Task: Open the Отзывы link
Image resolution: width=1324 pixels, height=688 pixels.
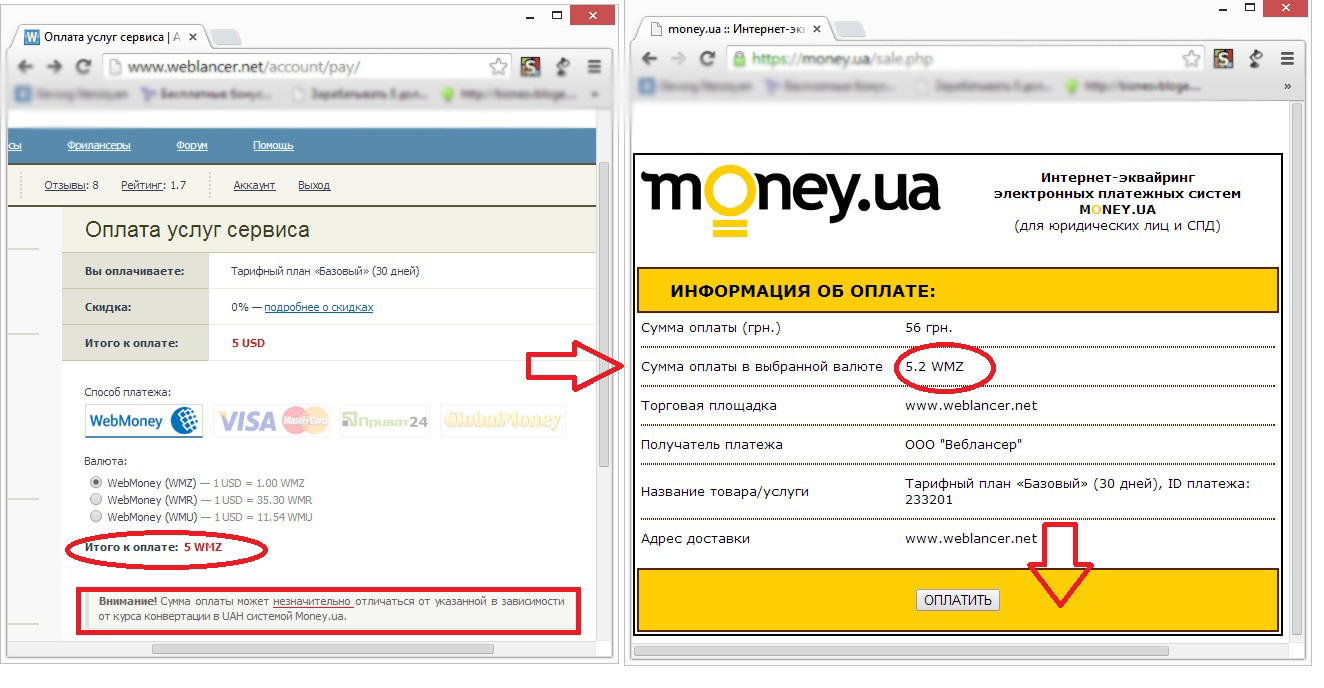Action: 66,186
